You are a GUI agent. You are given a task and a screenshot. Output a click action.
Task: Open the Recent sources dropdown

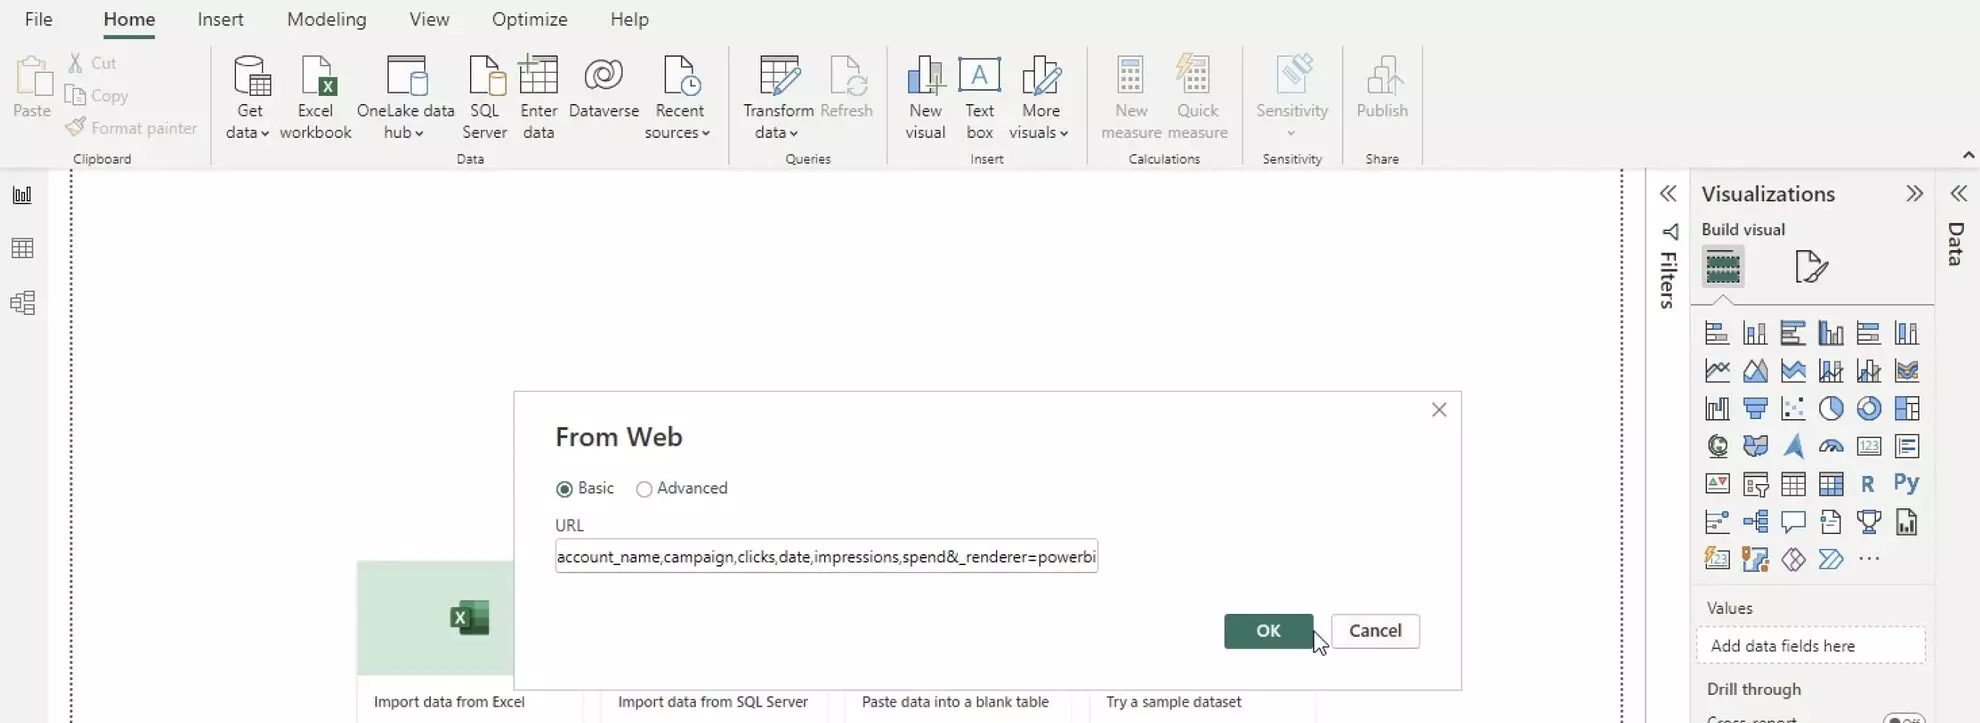click(x=678, y=98)
